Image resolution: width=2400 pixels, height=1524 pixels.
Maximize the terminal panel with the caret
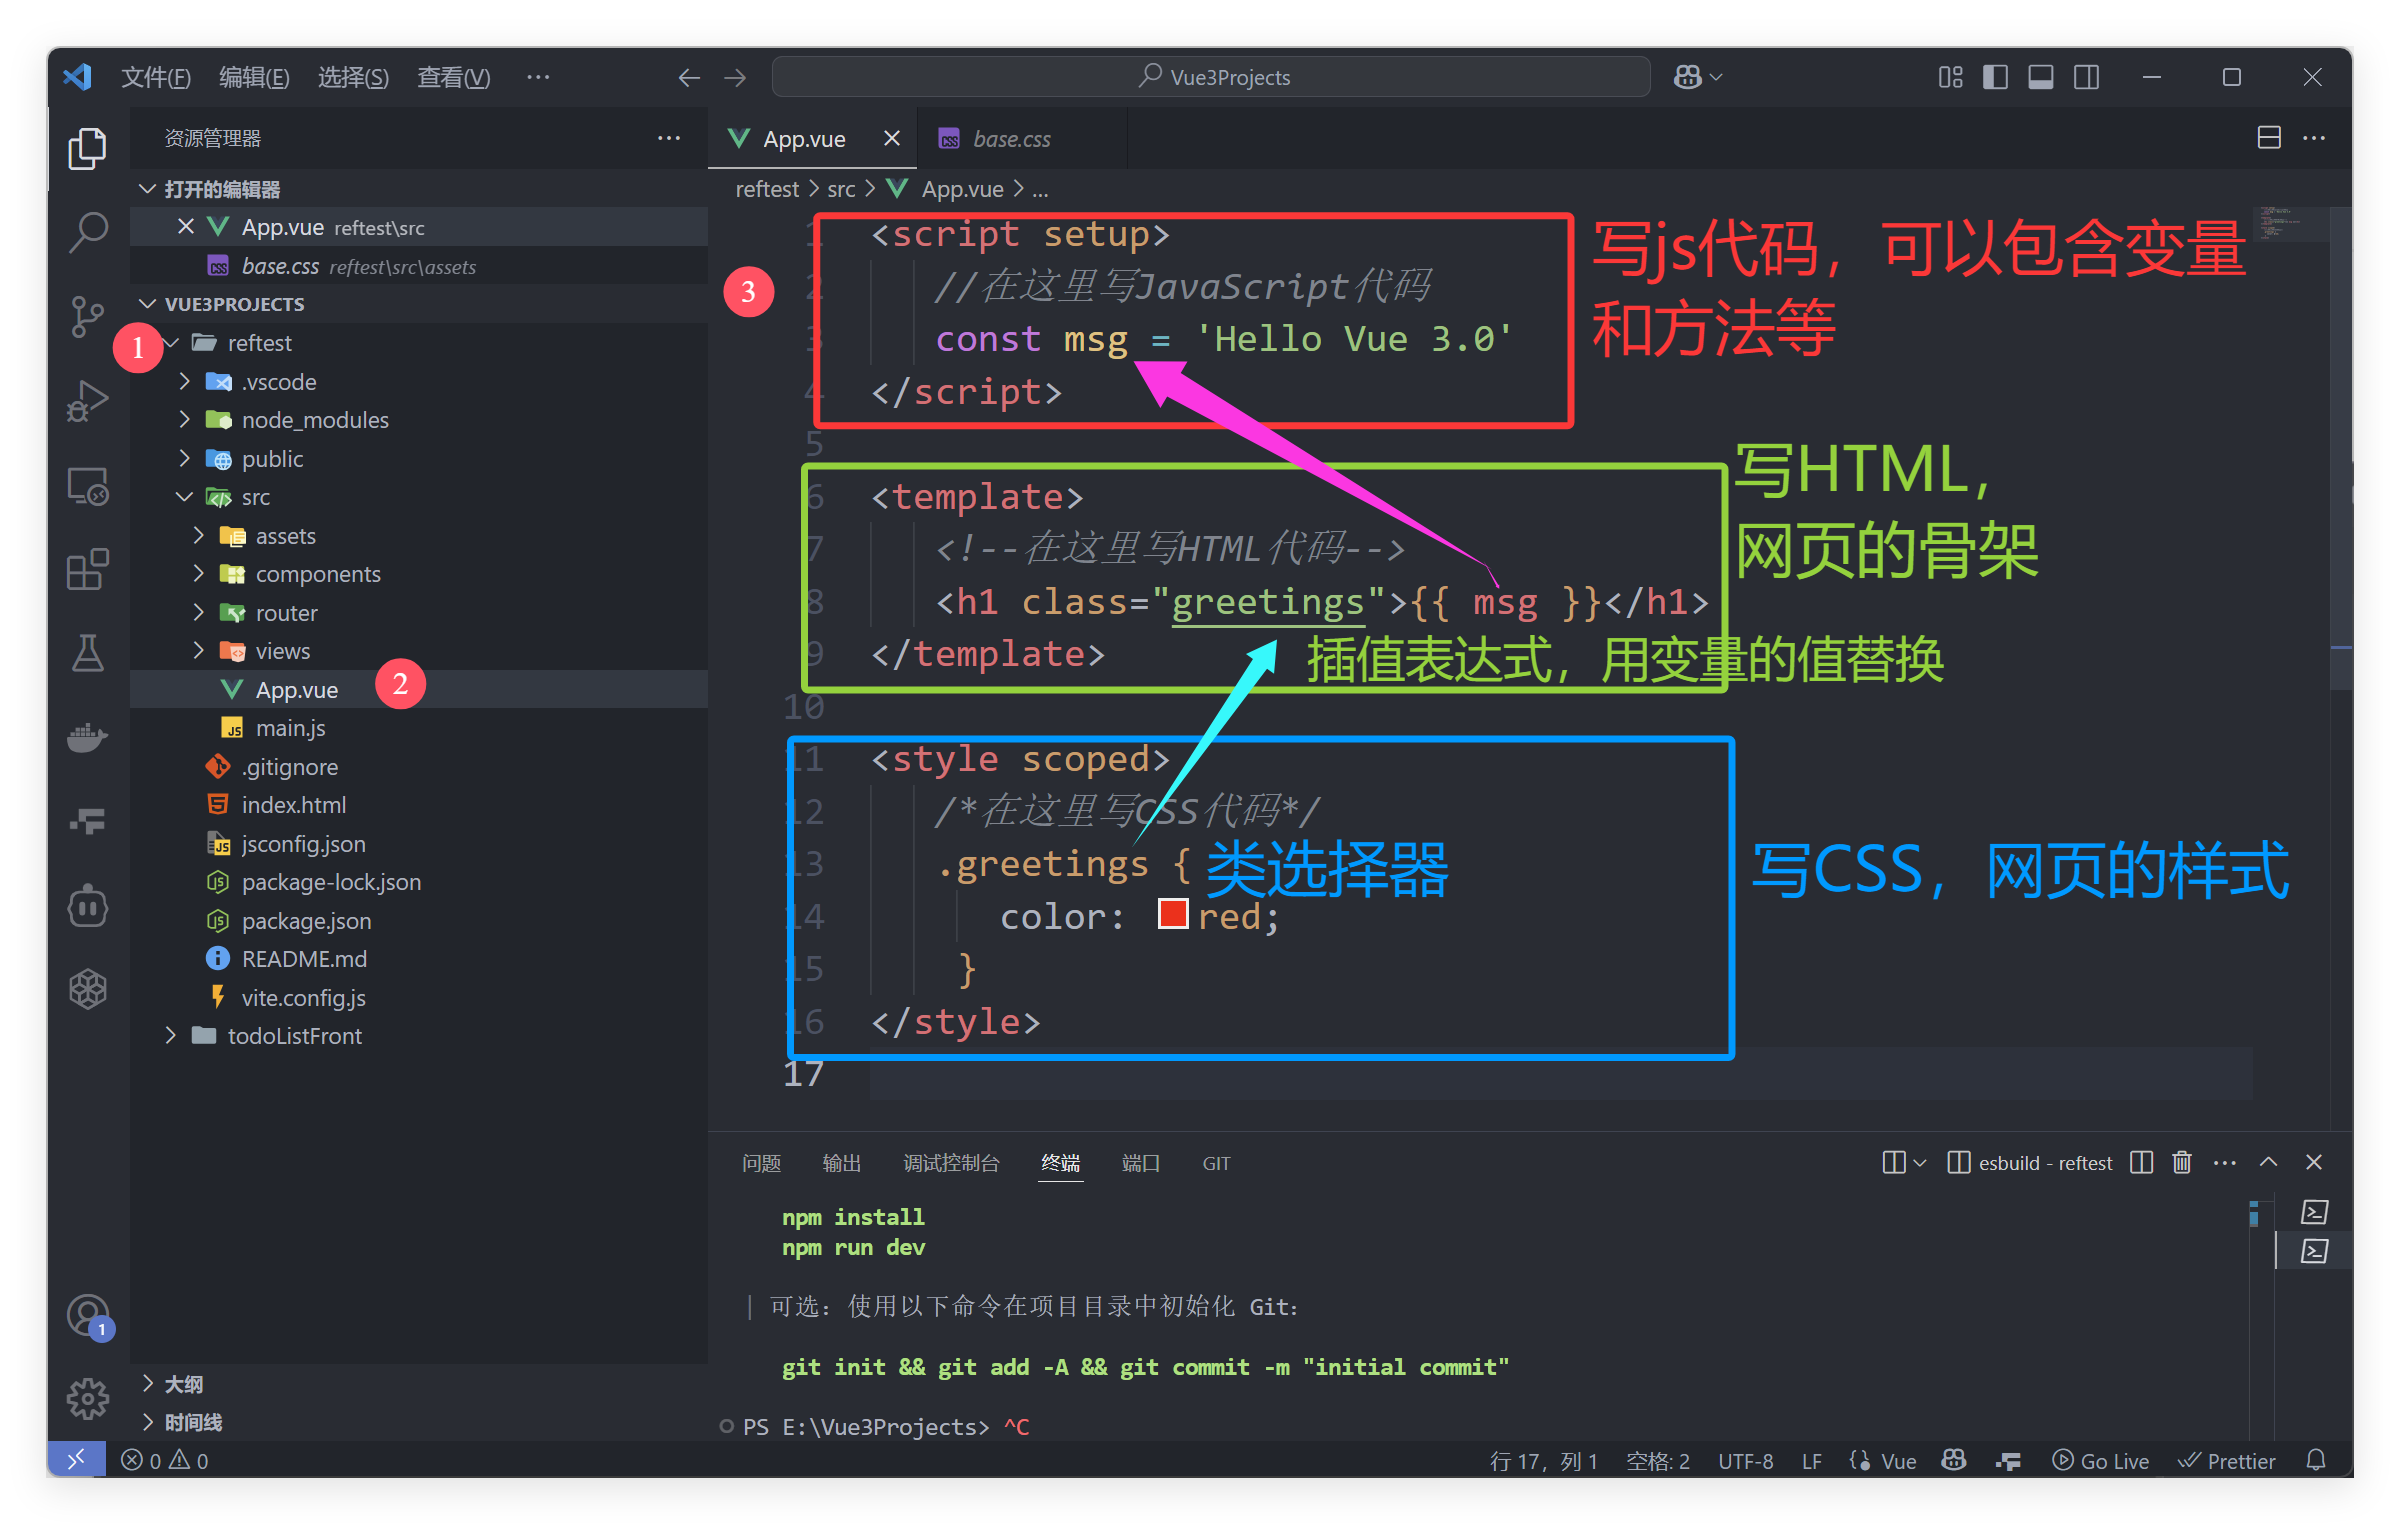coord(2268,1162)
